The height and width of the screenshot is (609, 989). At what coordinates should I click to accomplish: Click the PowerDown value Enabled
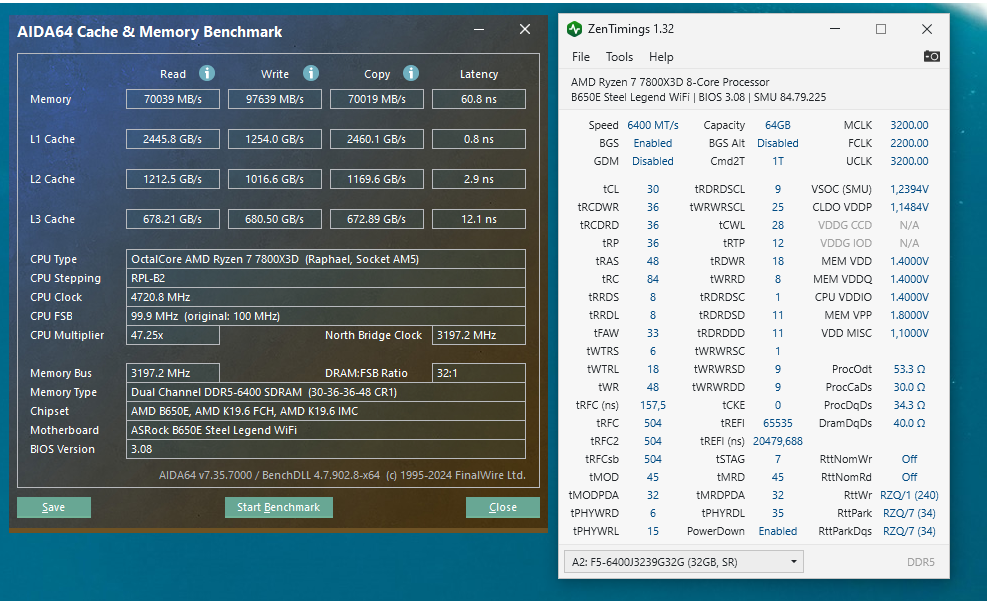(778, 531)
